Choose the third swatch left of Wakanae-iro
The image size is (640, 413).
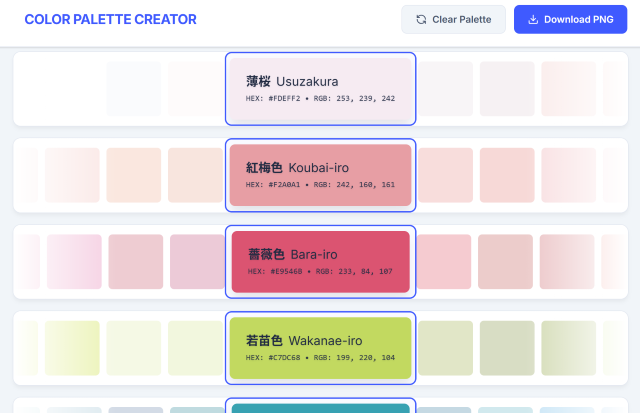pos(72,348)
